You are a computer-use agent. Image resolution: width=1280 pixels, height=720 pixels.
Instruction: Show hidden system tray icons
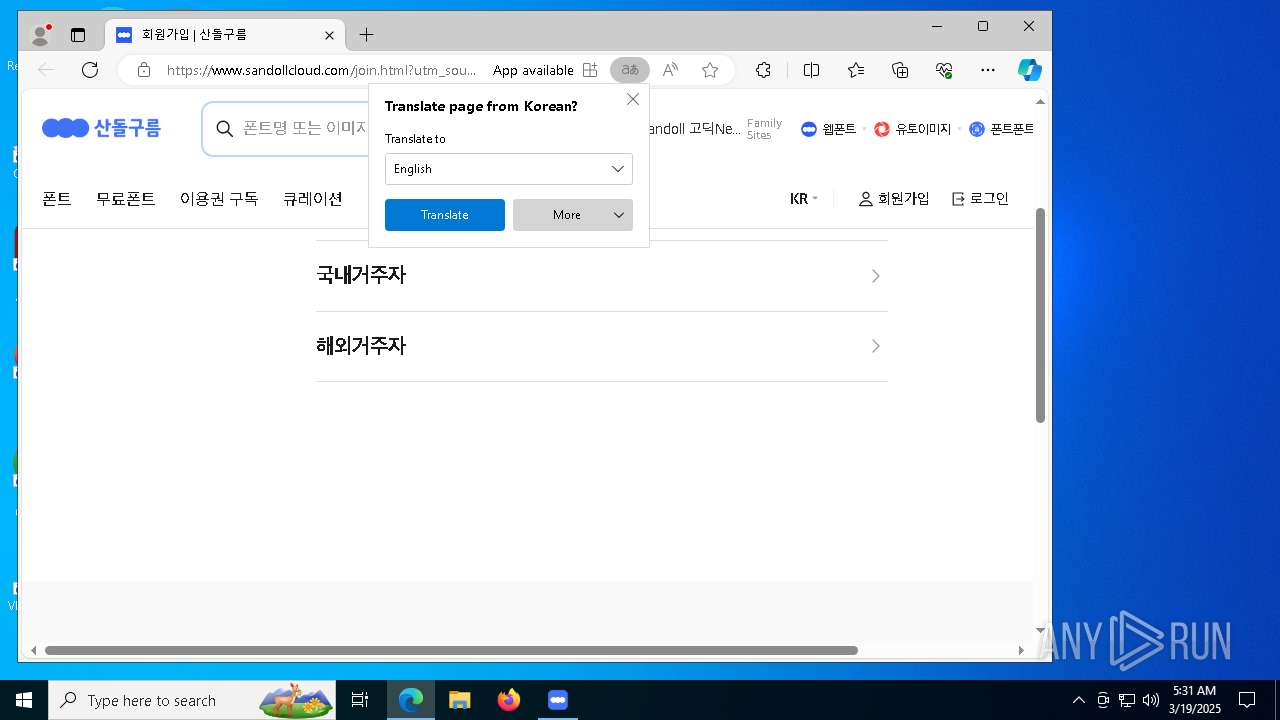coord(1078,700)
